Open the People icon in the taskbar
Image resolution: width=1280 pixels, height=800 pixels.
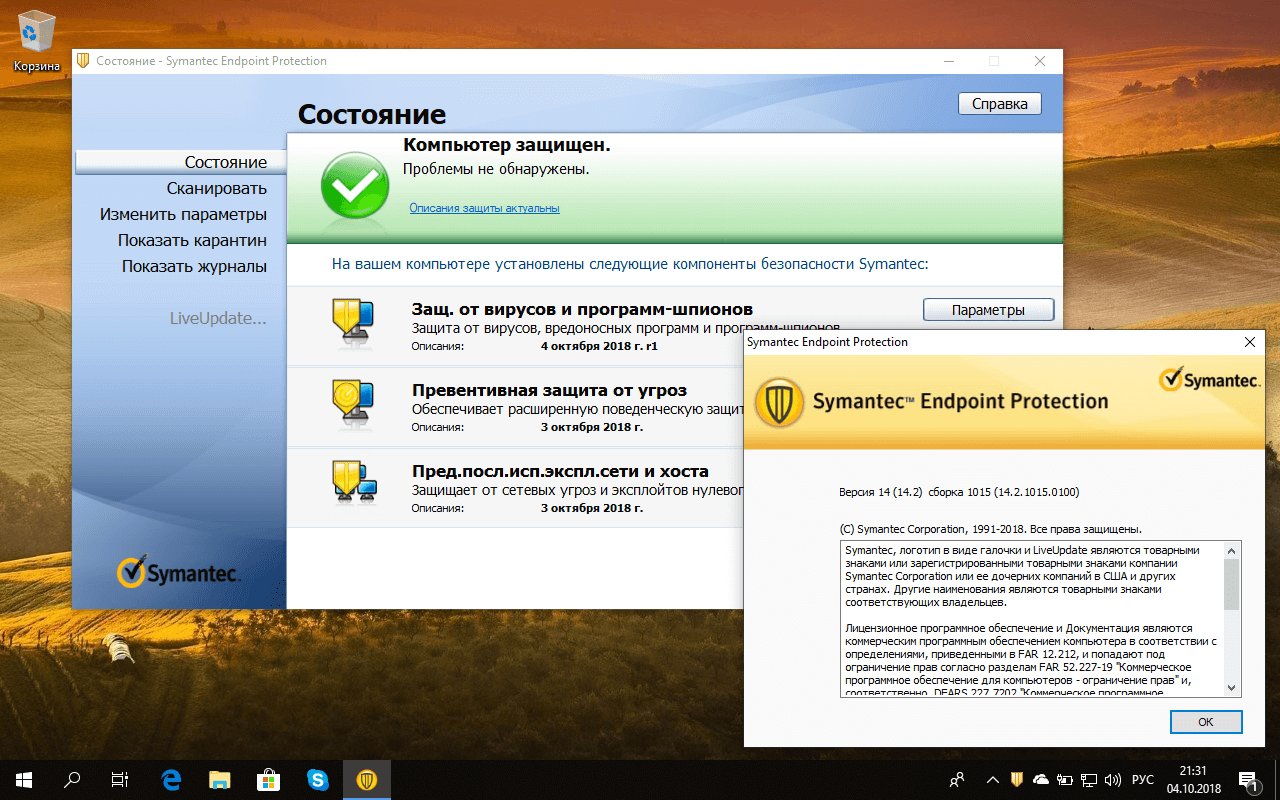click(958, 779)
